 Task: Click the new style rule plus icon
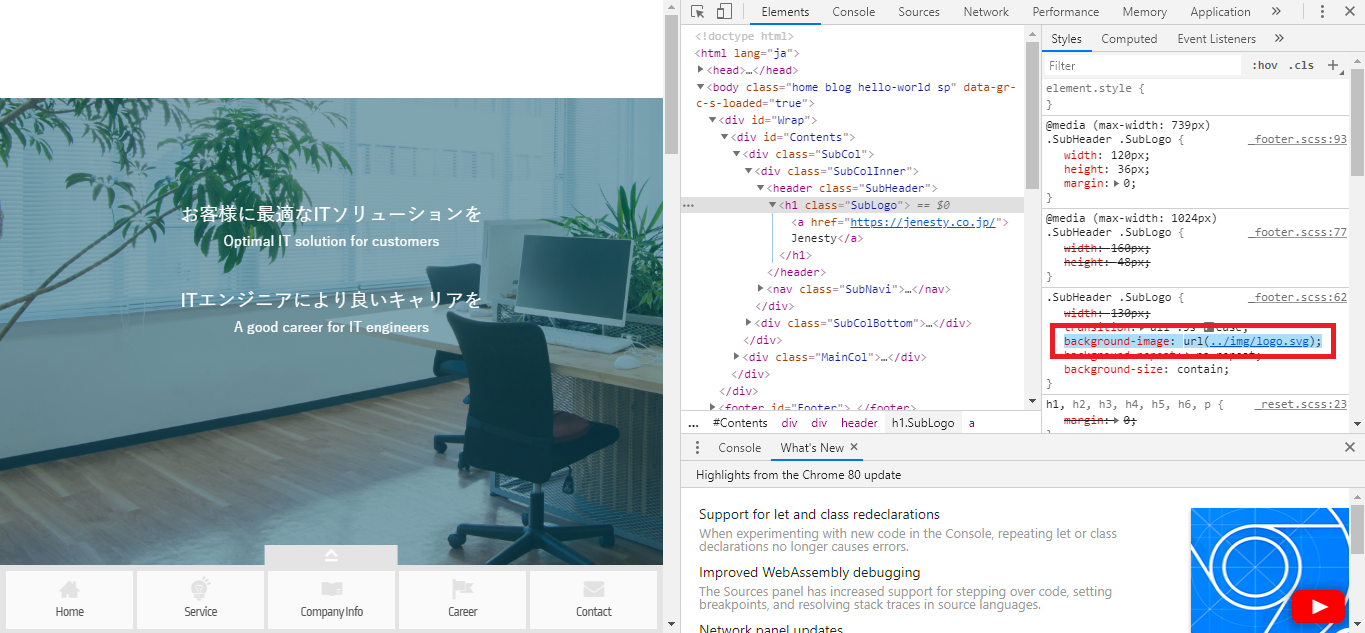point(1333,65)
